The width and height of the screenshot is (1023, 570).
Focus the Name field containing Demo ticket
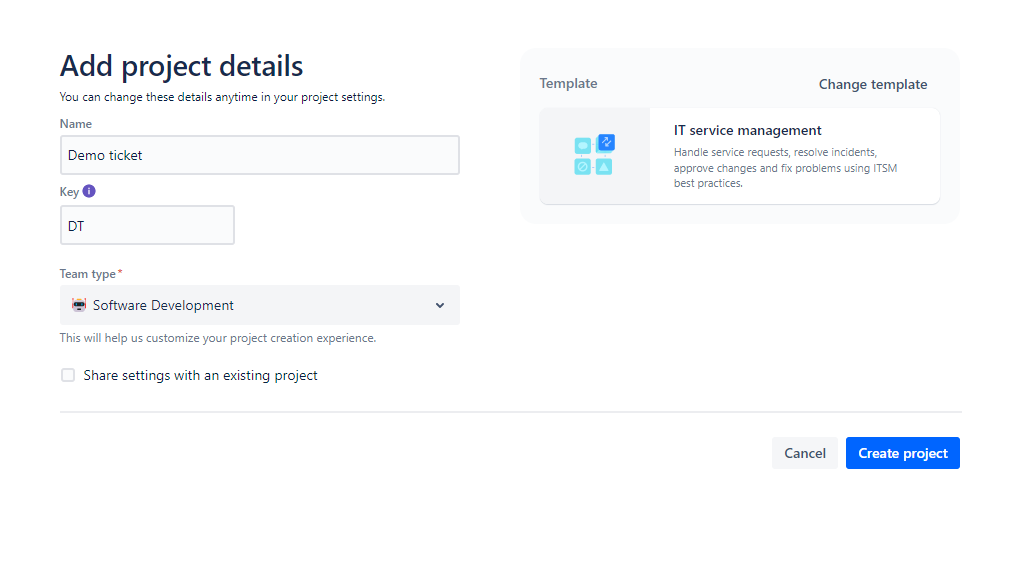[260, 155]
